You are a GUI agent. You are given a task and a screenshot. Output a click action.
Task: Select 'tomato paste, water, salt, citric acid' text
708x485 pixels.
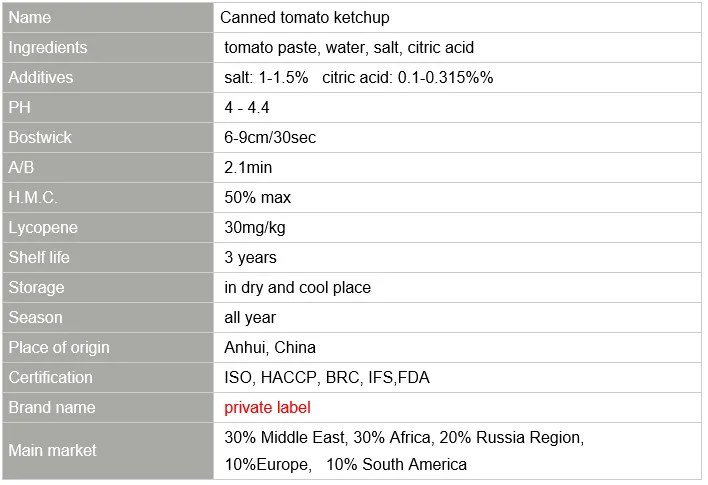[x=349, y=47]
